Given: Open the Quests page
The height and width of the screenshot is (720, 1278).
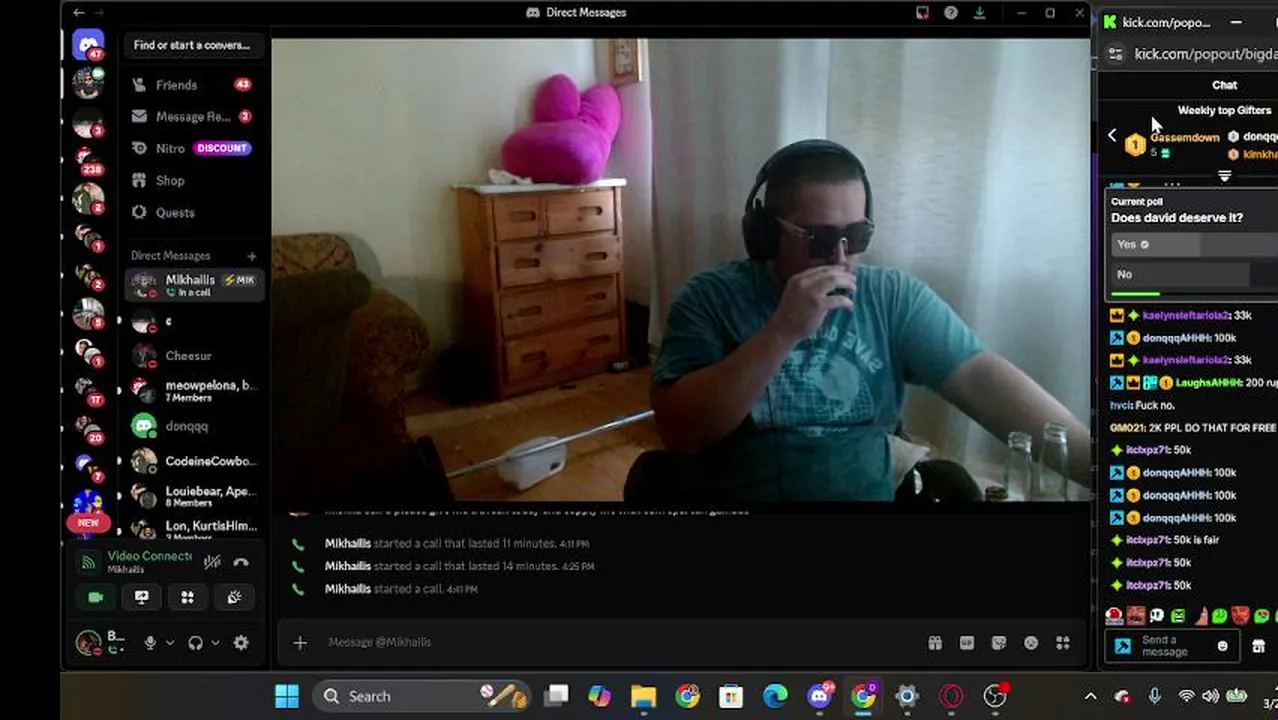Looking at the screenshot, I should click(192, 212).
